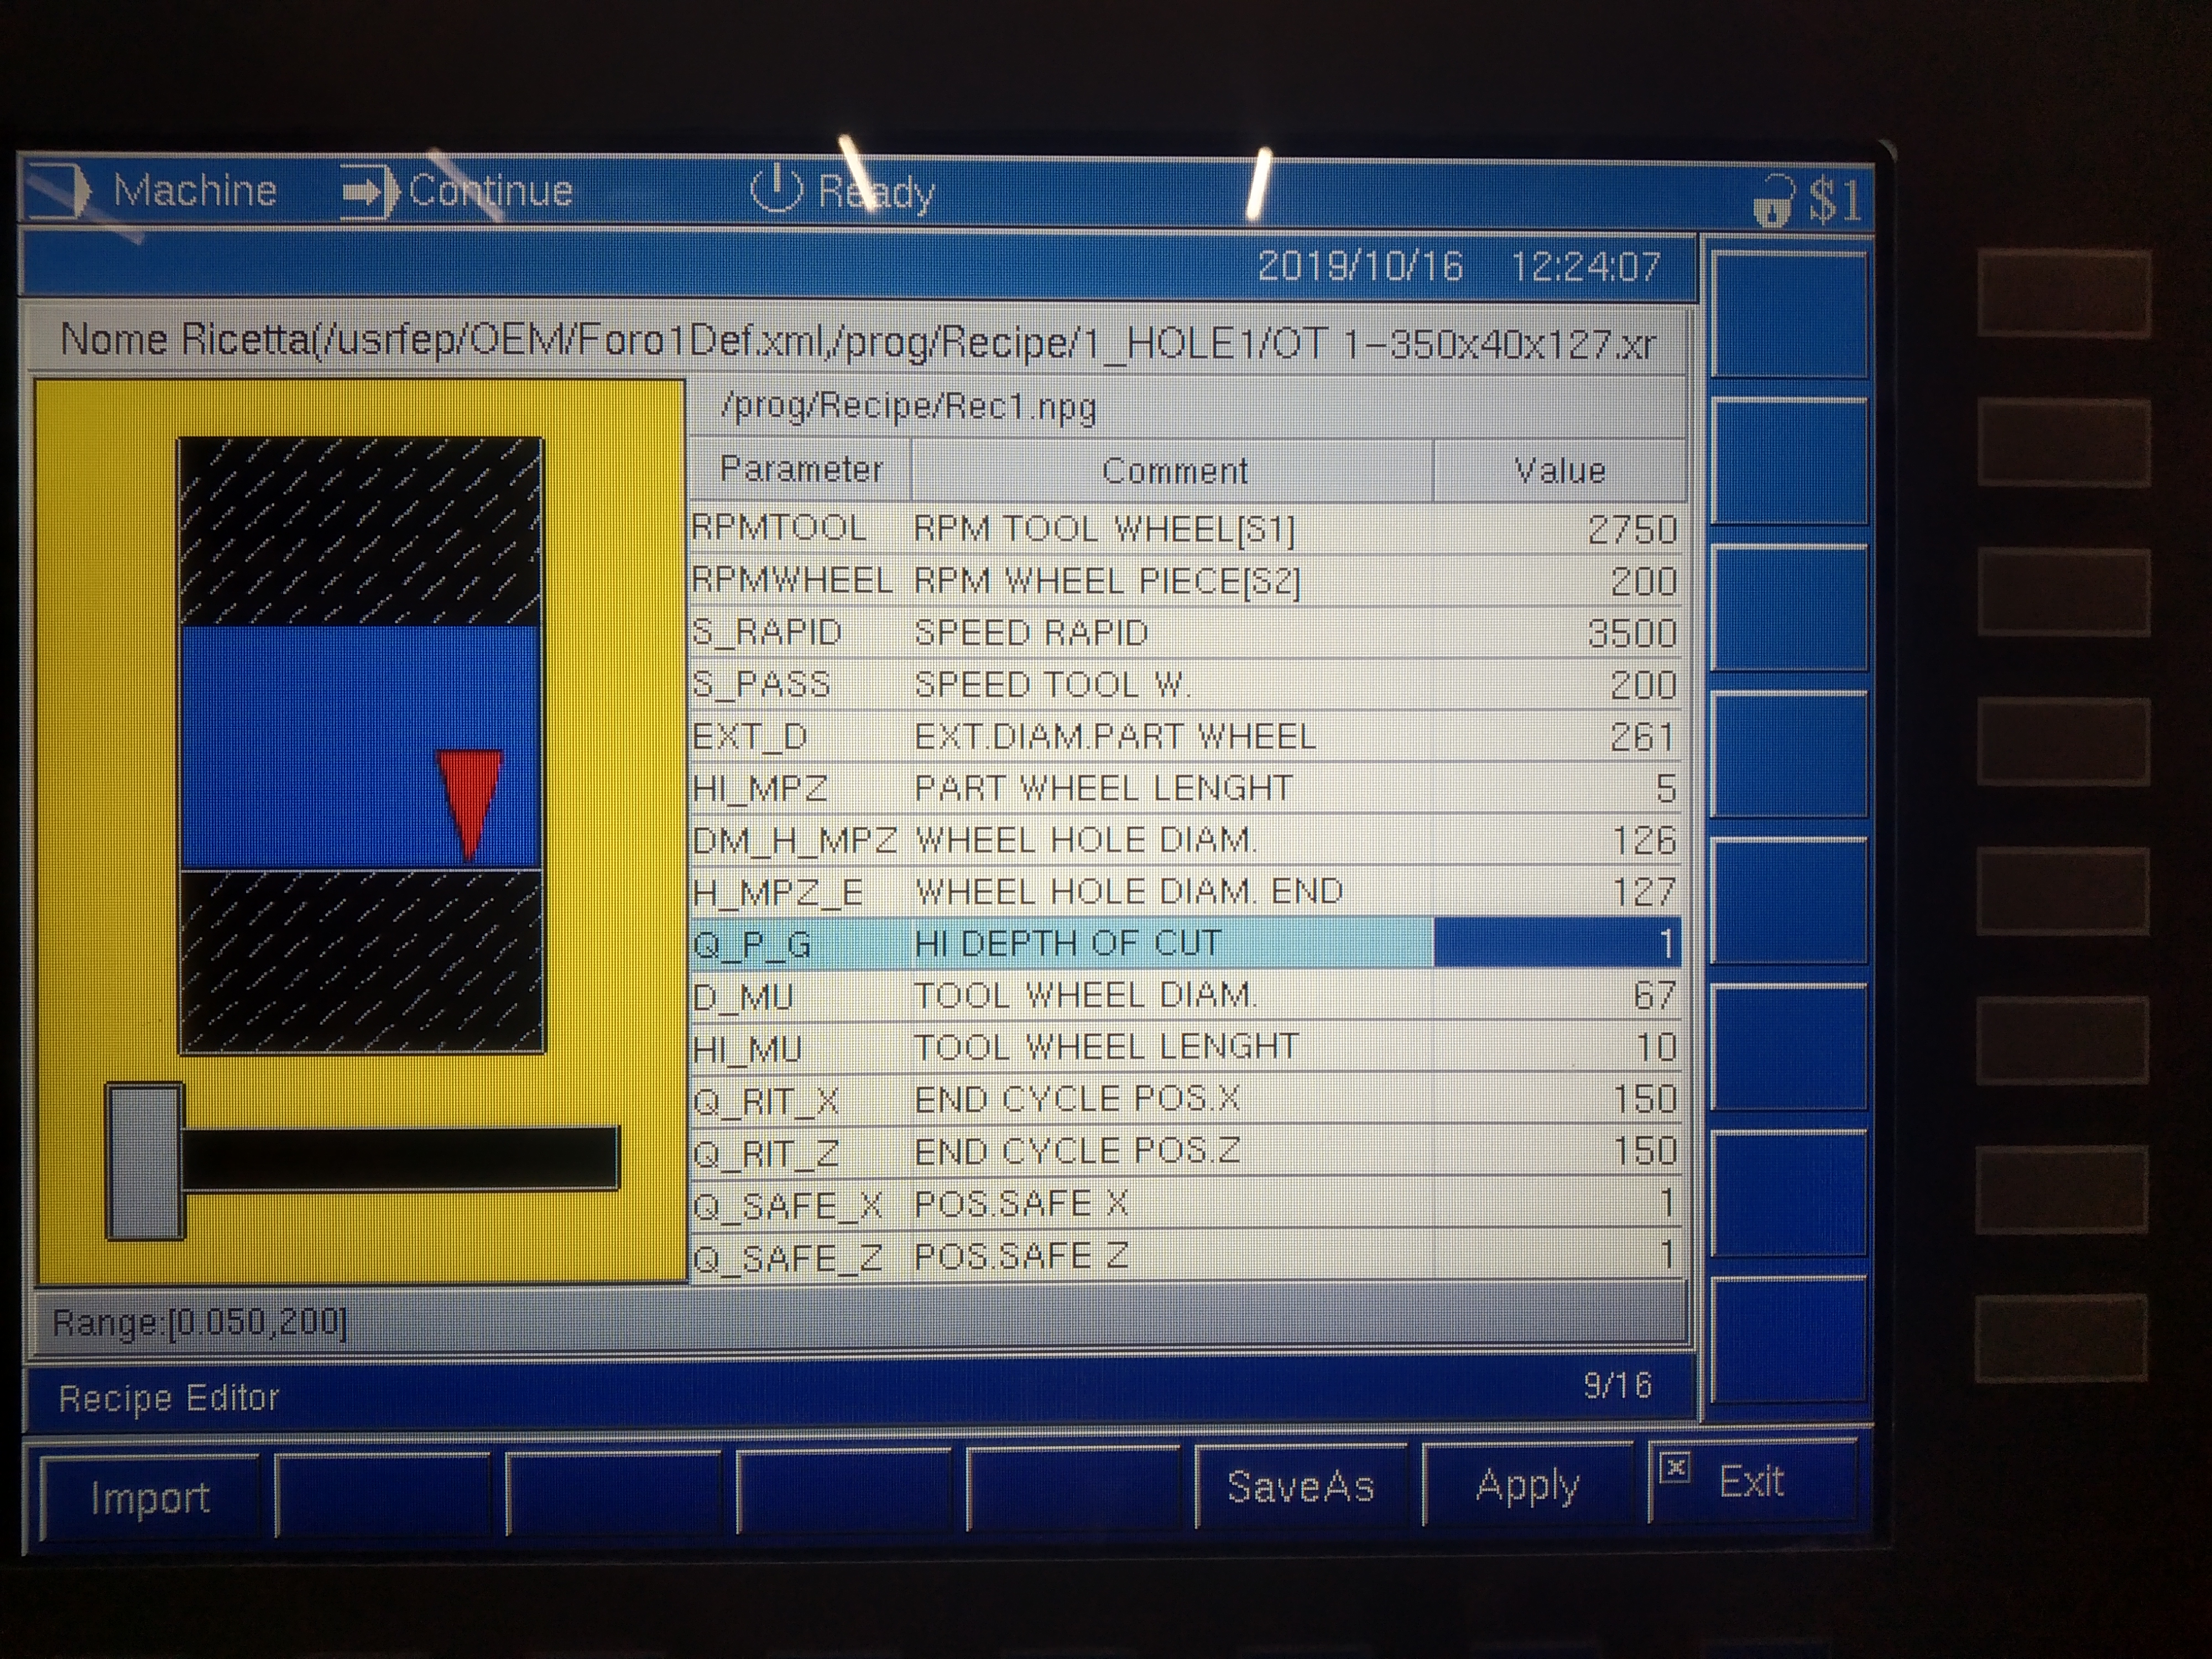The height and width of the screenshot is (1659, 2212).
Task: Click the highlighted Q_P_G value field
Action: [x=1557, y=943]
